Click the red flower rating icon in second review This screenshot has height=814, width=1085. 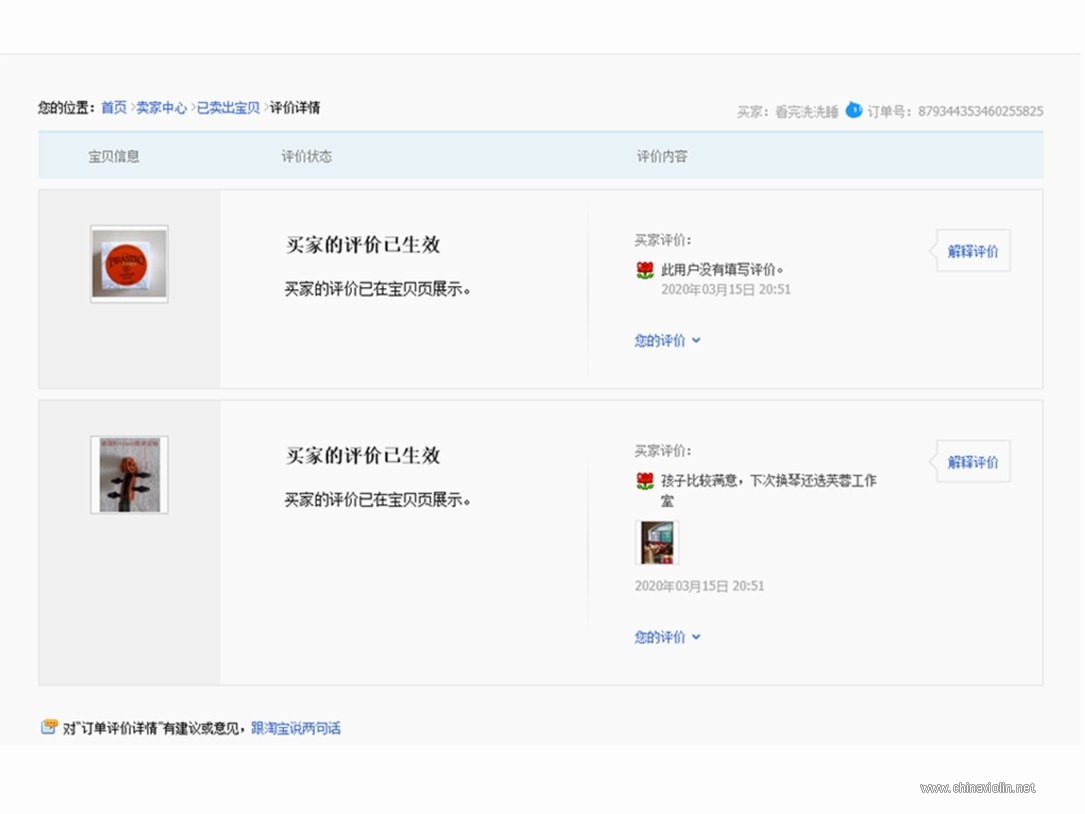[645, 480]
